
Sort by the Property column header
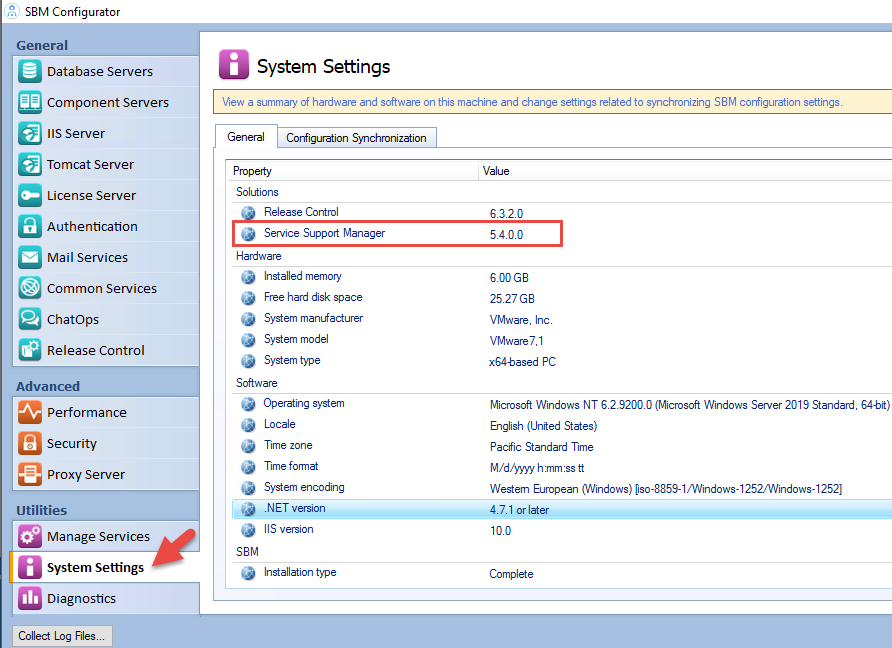coord(352,171)
